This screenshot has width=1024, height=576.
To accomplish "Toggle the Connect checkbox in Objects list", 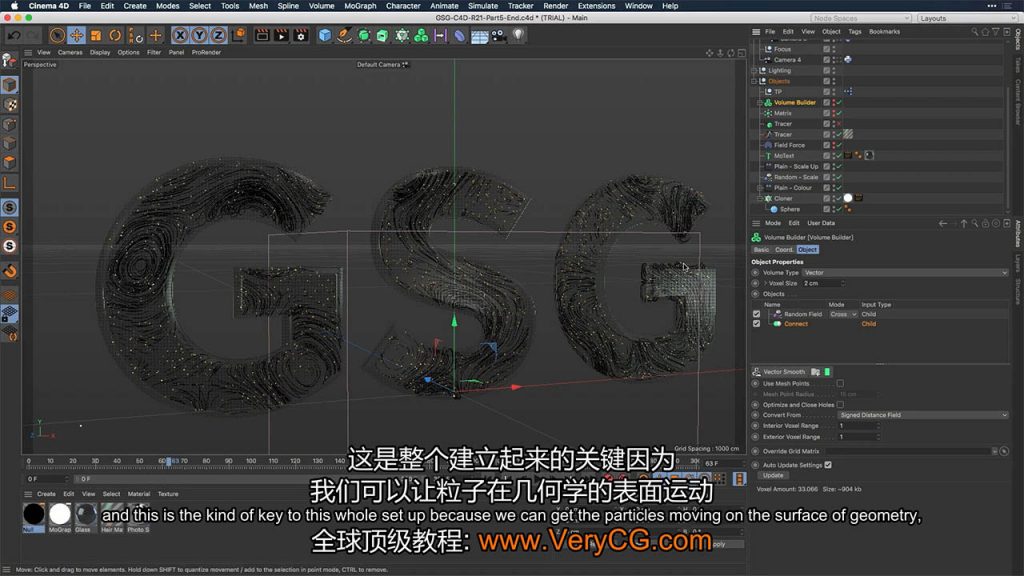I will (757, 324).
